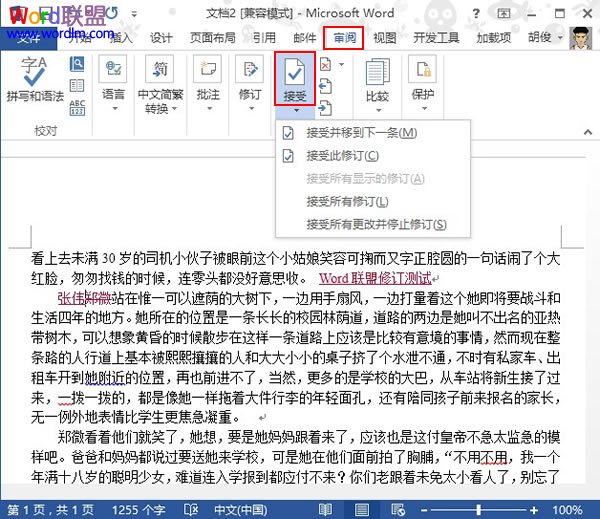600x519 pixels.
Task: Open the 修订 track changes button
Action: coord(249,83)
